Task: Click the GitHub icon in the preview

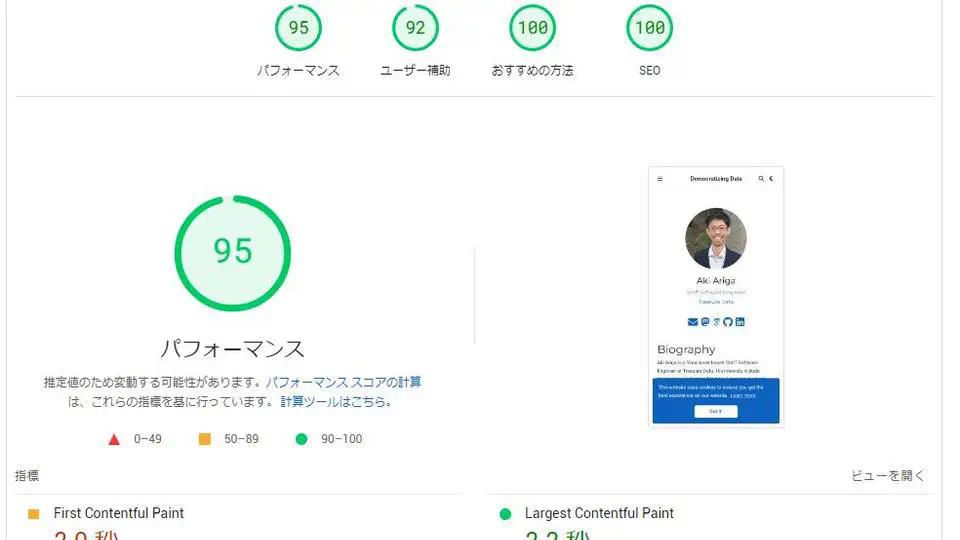Action: (728, 322)
